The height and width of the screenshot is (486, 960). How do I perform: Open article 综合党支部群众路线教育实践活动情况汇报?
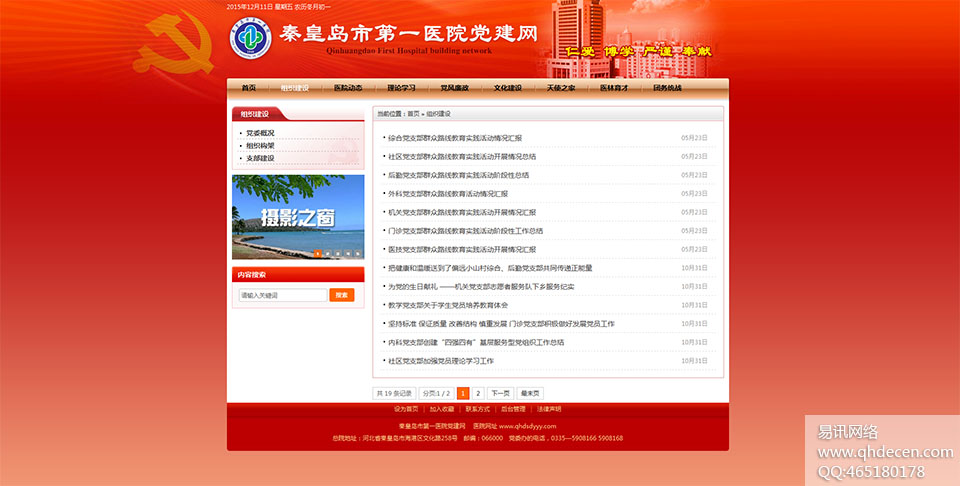[455, 138]
